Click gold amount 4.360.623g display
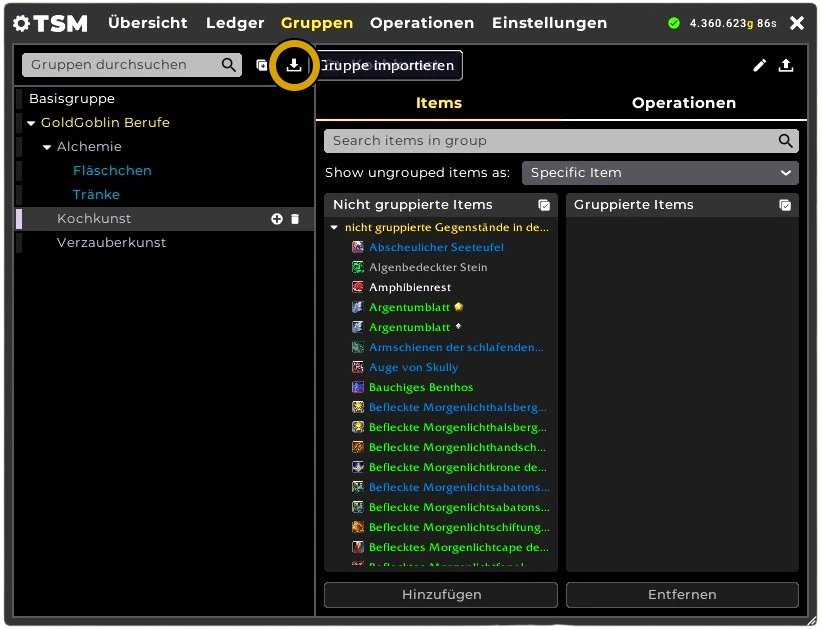Screen dimensions: 822x630 [721, 24]
